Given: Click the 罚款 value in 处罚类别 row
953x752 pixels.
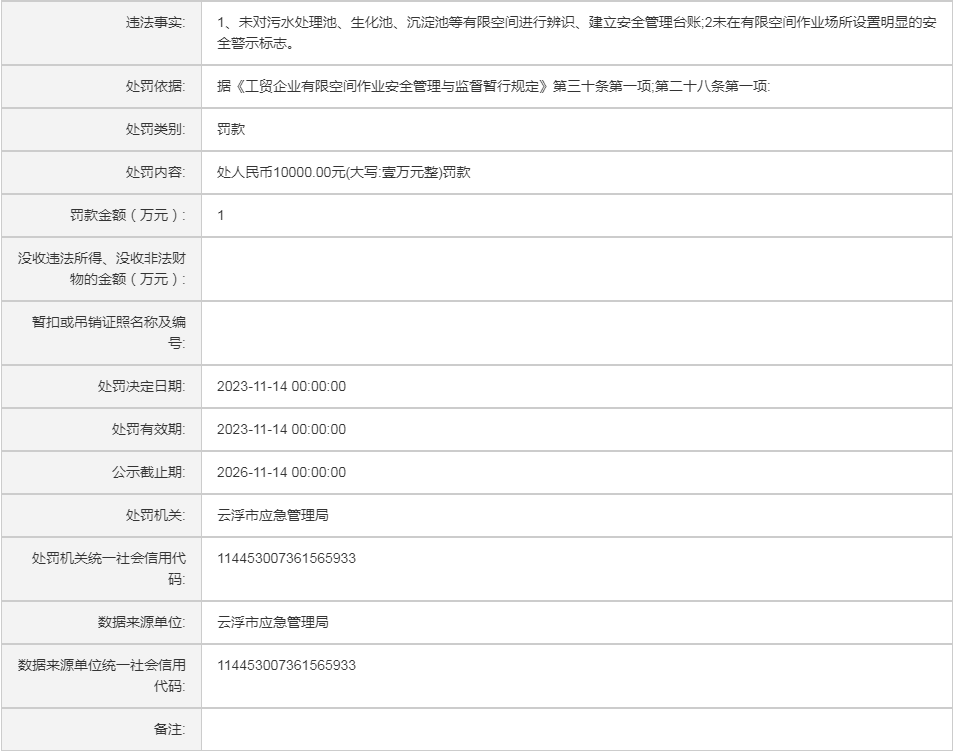Looking at the screenshot, I should pos(231,129).
